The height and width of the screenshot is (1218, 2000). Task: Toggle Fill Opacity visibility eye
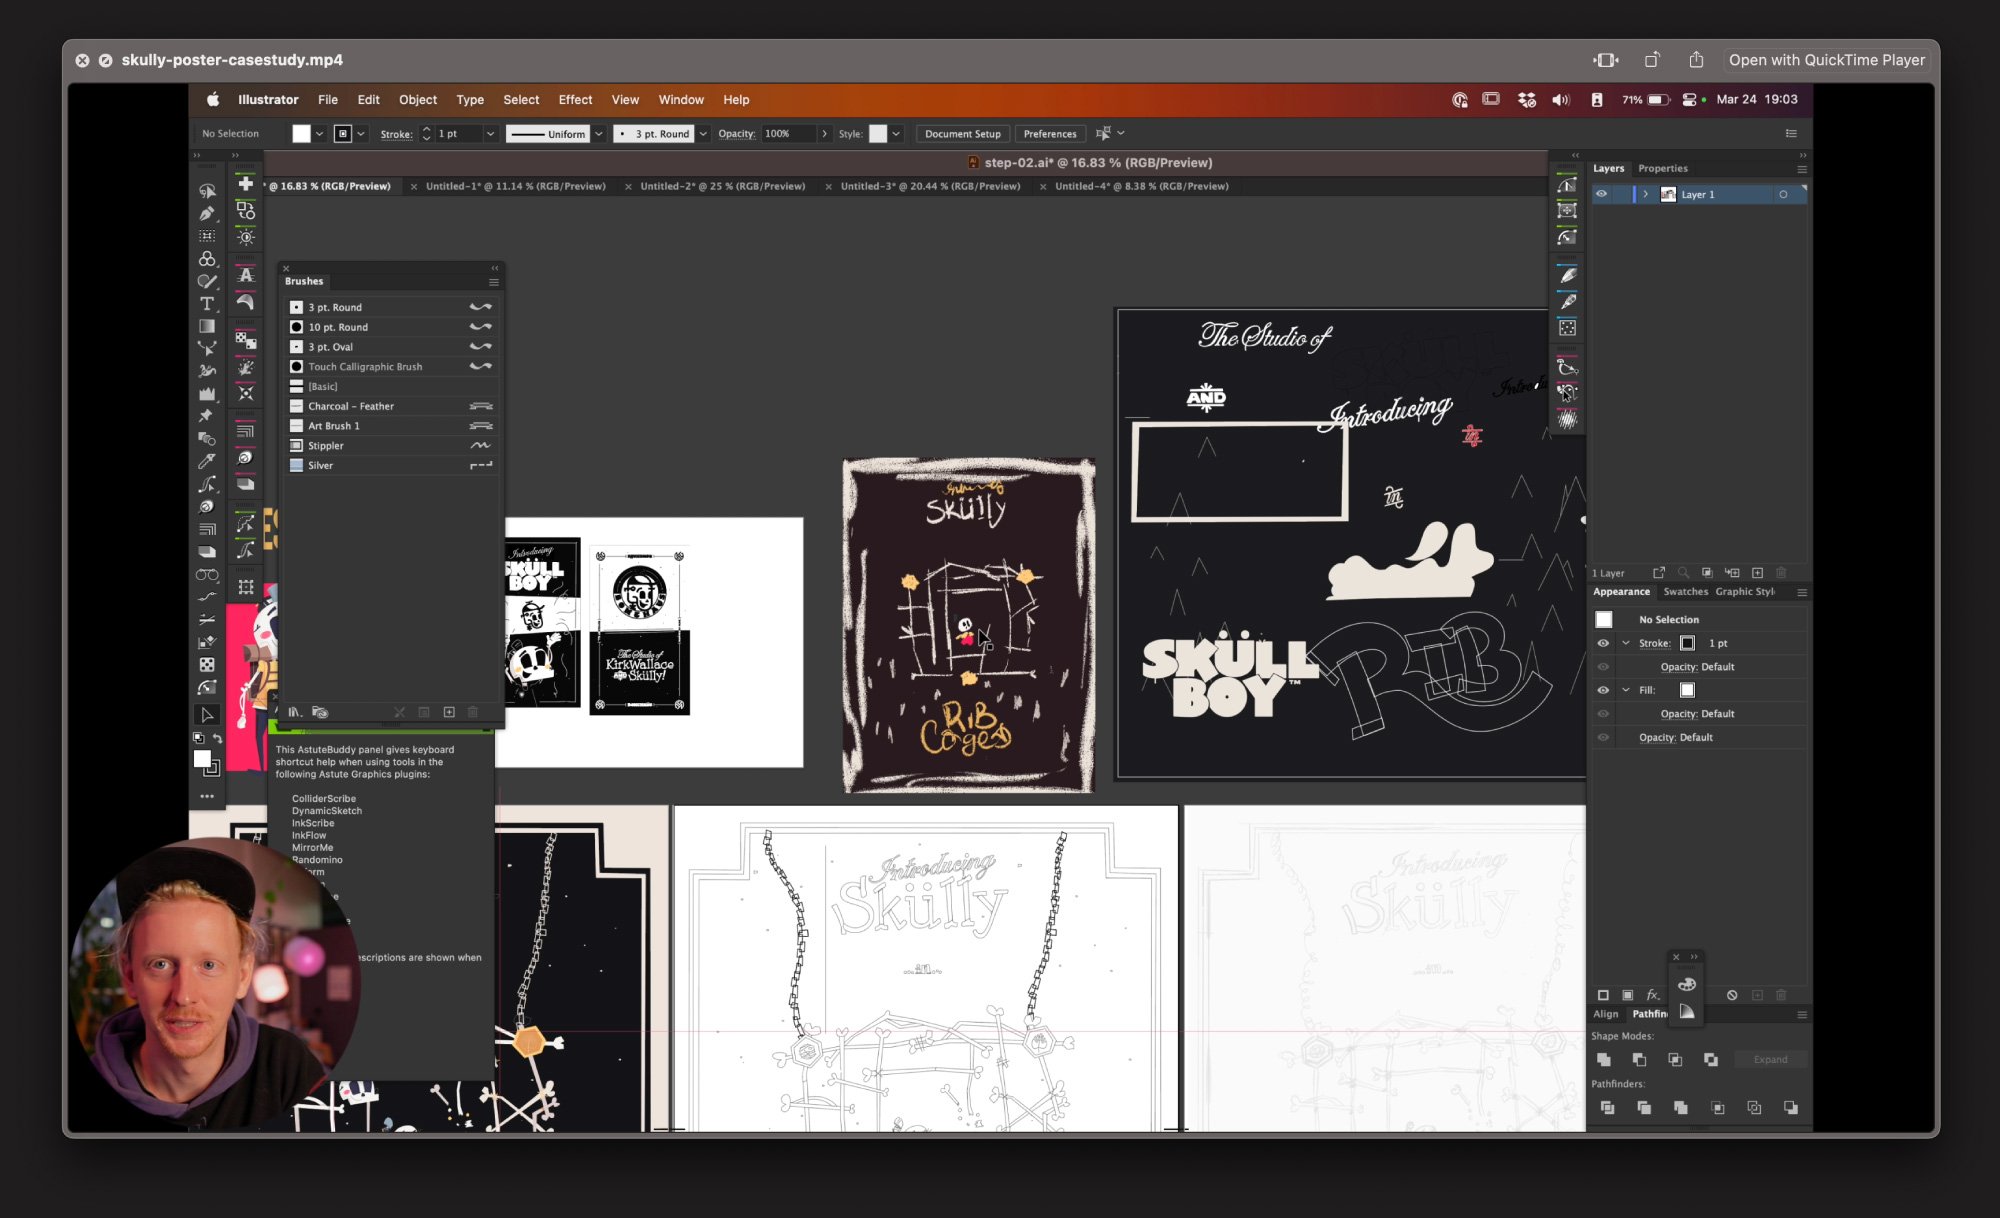1603,714
